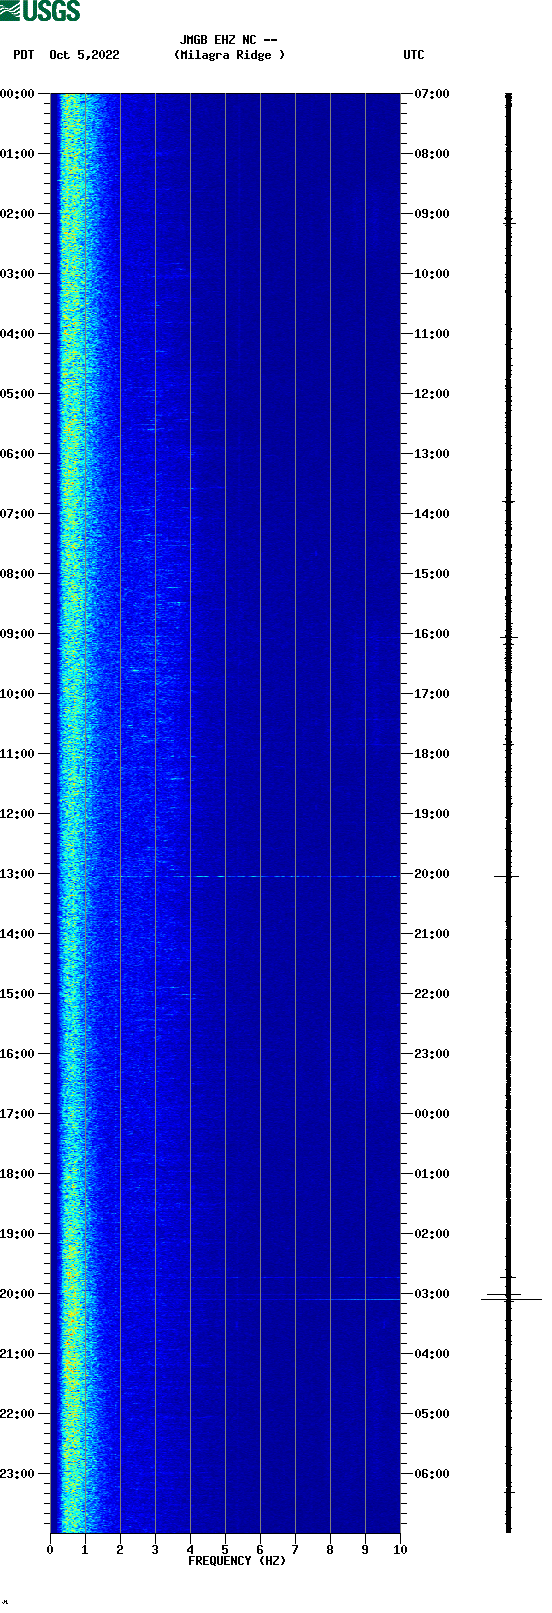552x1613 pixels.
Task: Click the 15:00 UTC time label
Action: 432,574
